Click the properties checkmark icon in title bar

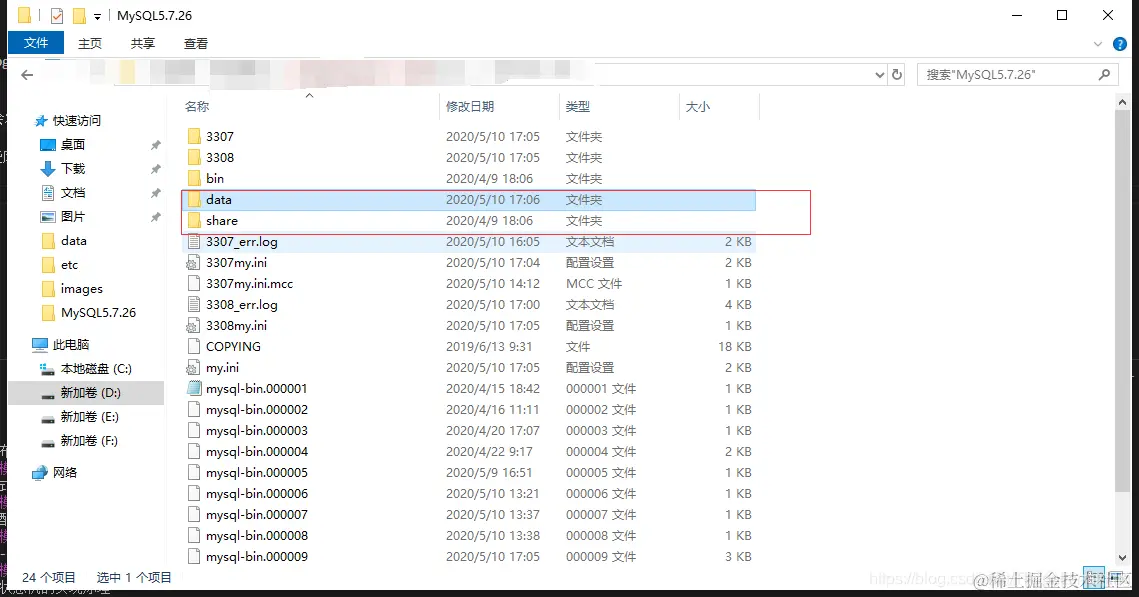57,15
